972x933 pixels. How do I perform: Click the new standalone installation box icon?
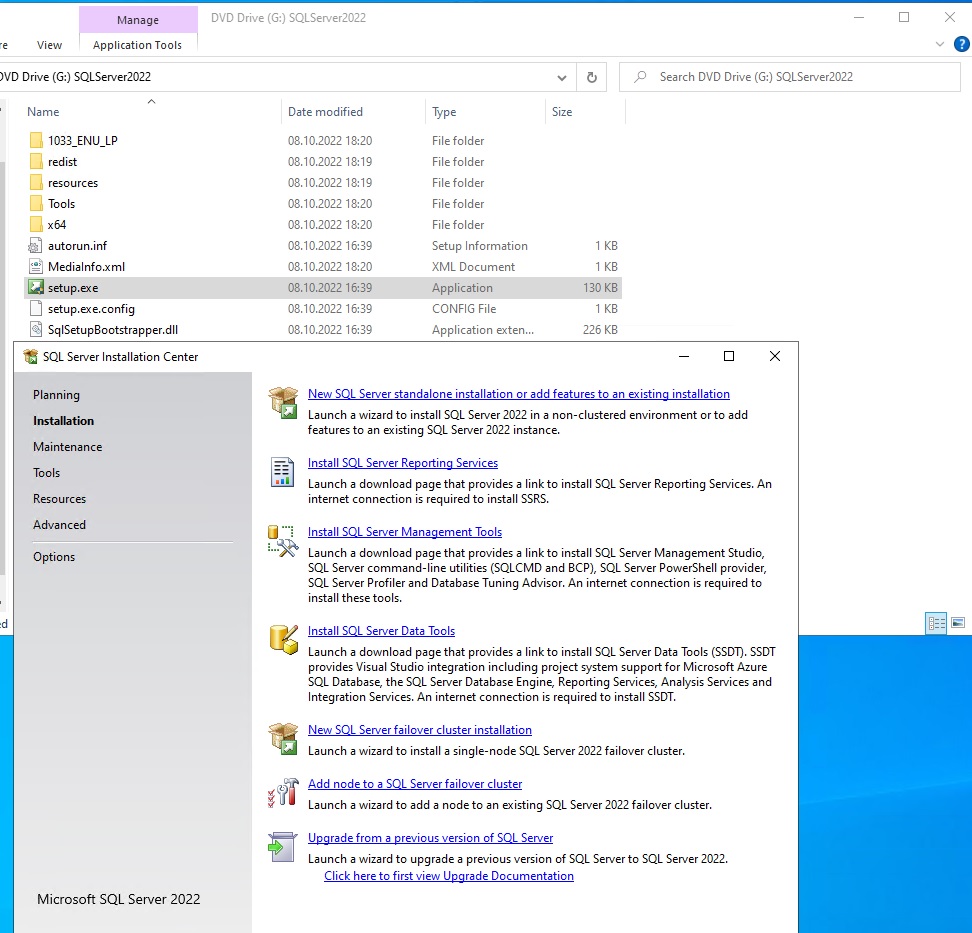click(x=283, y=403)
